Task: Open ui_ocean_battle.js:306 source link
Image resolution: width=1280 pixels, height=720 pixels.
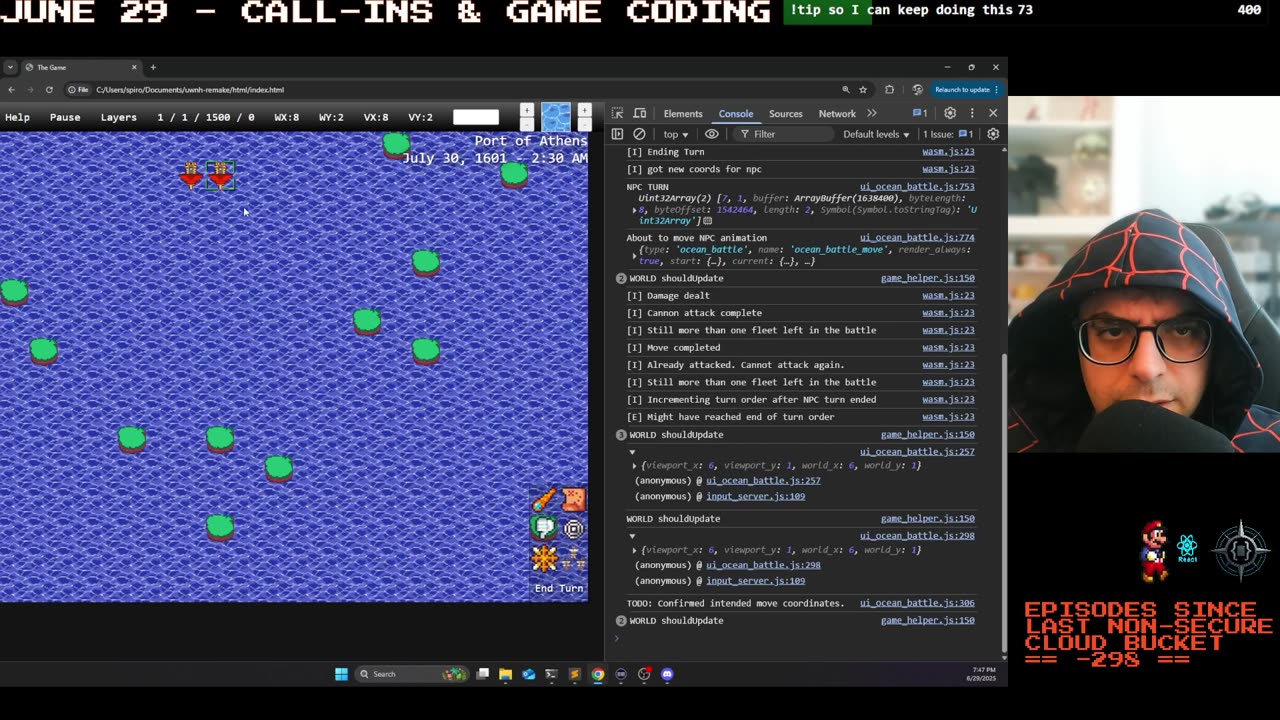Action: 917,603
